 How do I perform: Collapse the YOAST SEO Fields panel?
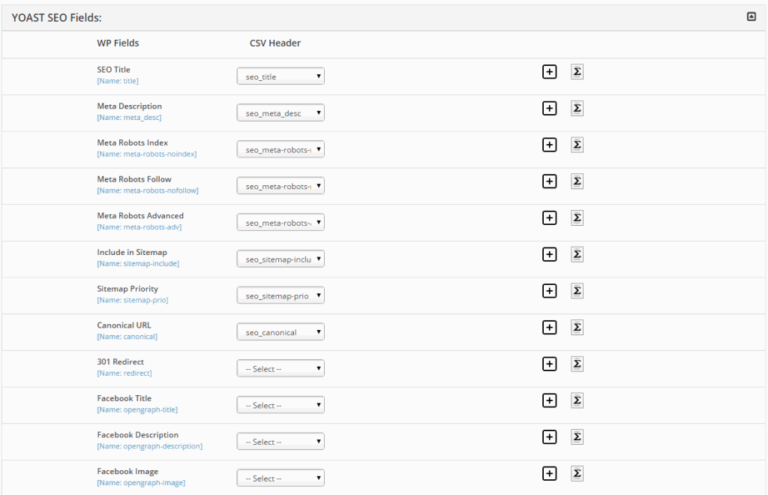tap(751, 17)
